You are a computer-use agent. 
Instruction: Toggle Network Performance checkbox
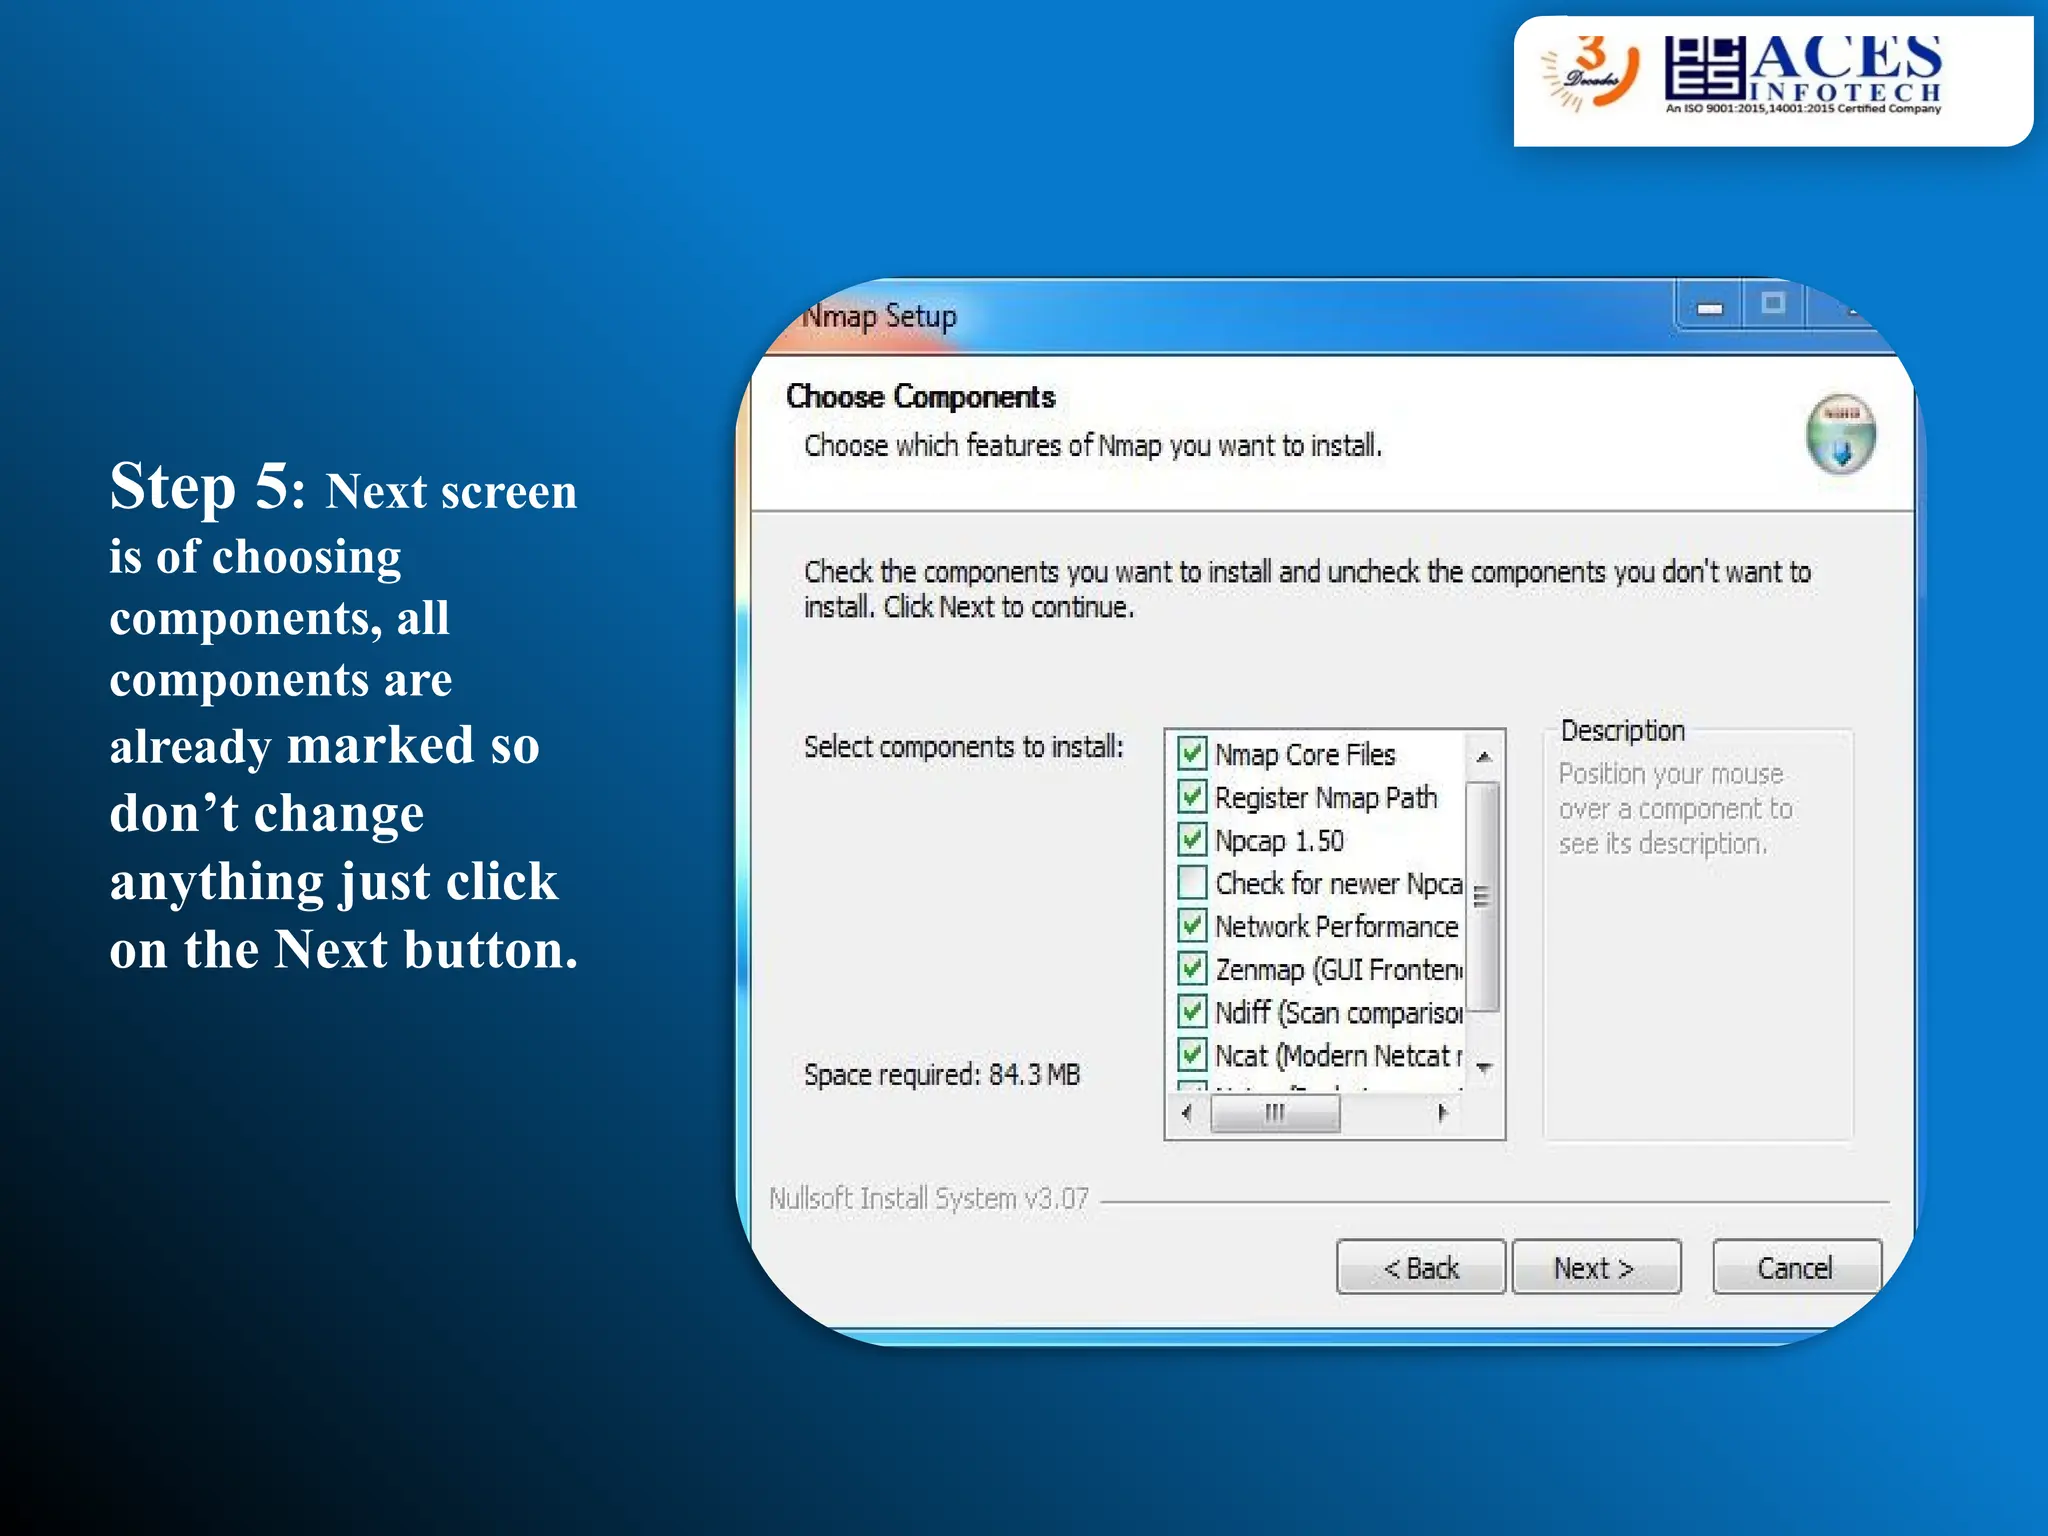pyautogui.click(x=1192, y=926)
